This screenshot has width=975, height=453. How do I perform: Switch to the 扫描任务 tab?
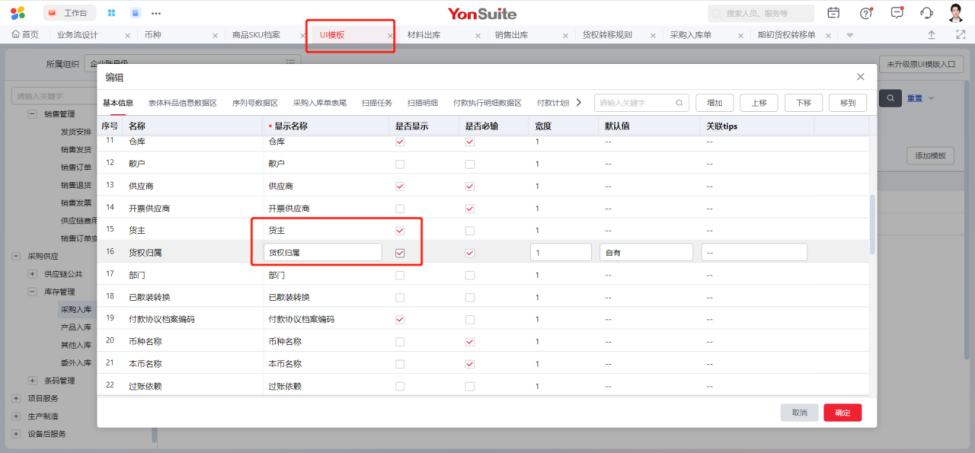376,102
